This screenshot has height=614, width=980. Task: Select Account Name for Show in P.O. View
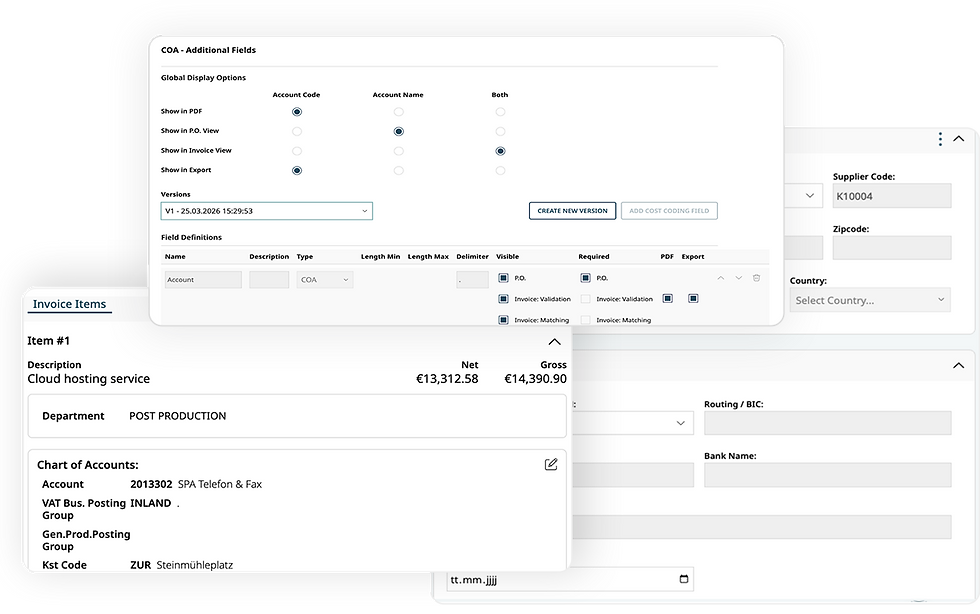398,131
